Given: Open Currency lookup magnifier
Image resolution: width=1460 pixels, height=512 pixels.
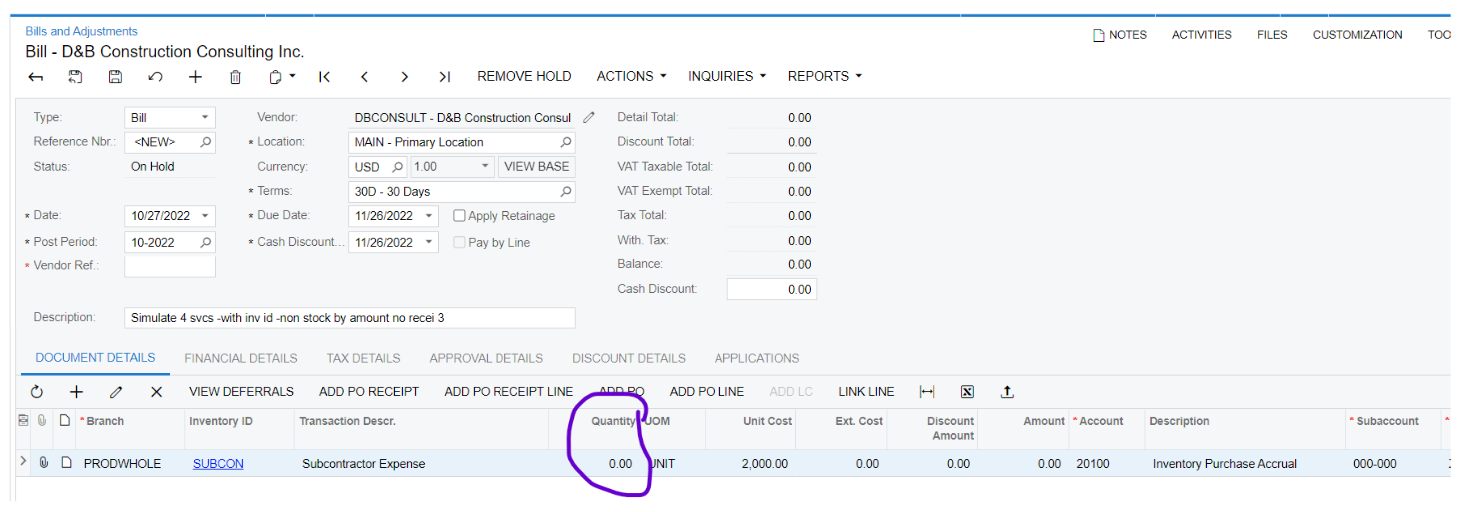Looking at the screenshot, I should 397,167.
